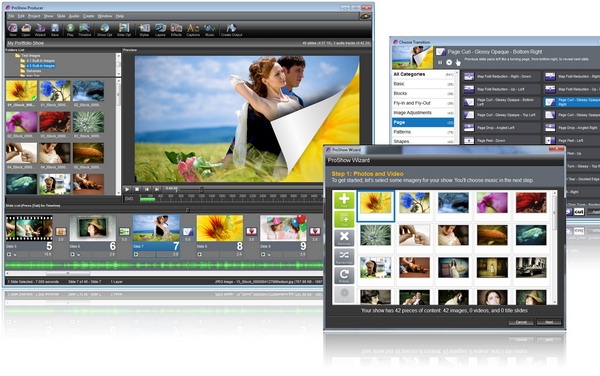The width and height of the screenshot is (600, 376).
Task: Click the green Add plus button in the wizard
Action: pyautogui.click(x=344, y=200)
